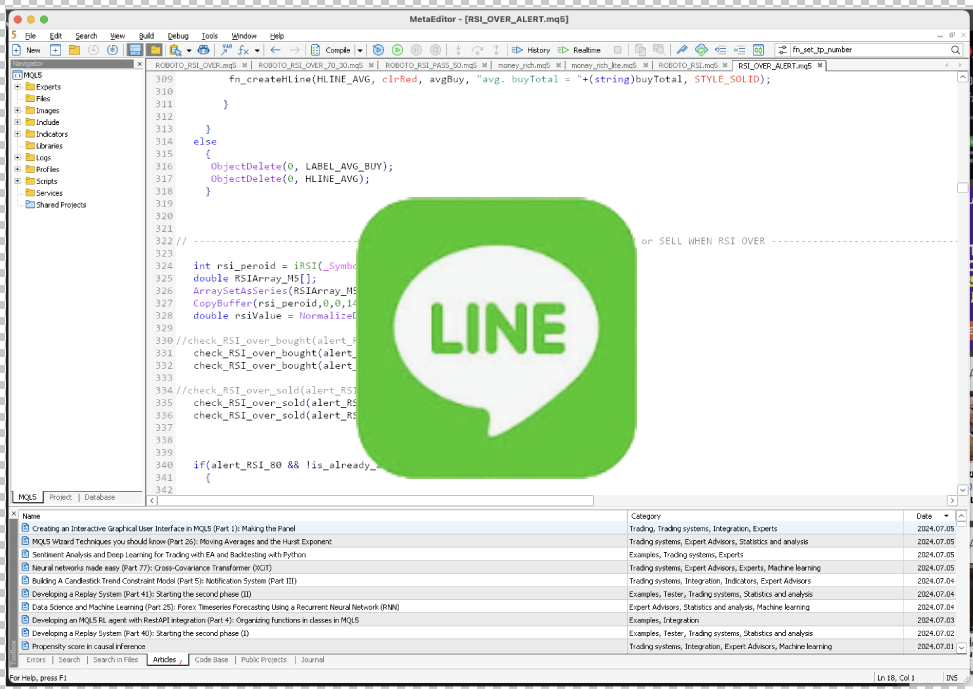
Task: Click the fn_set_tp_number search field
Action: [869, 50]
